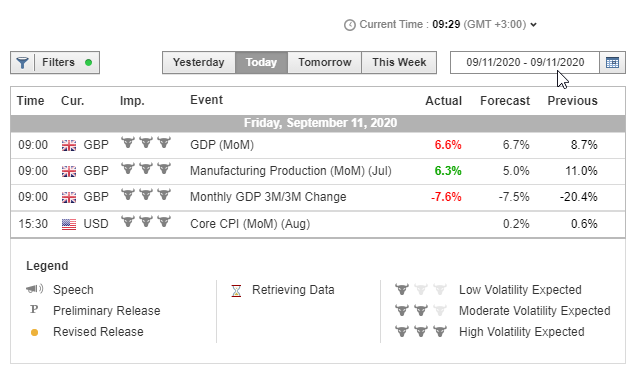Click the Retrieving Data hourglass icon

[236, 291]
